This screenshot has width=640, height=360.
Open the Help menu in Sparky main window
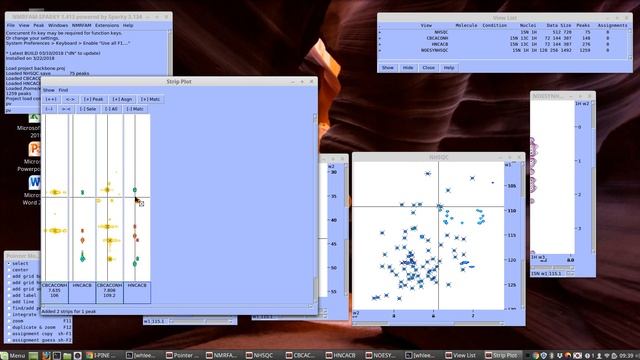(128, 25)
